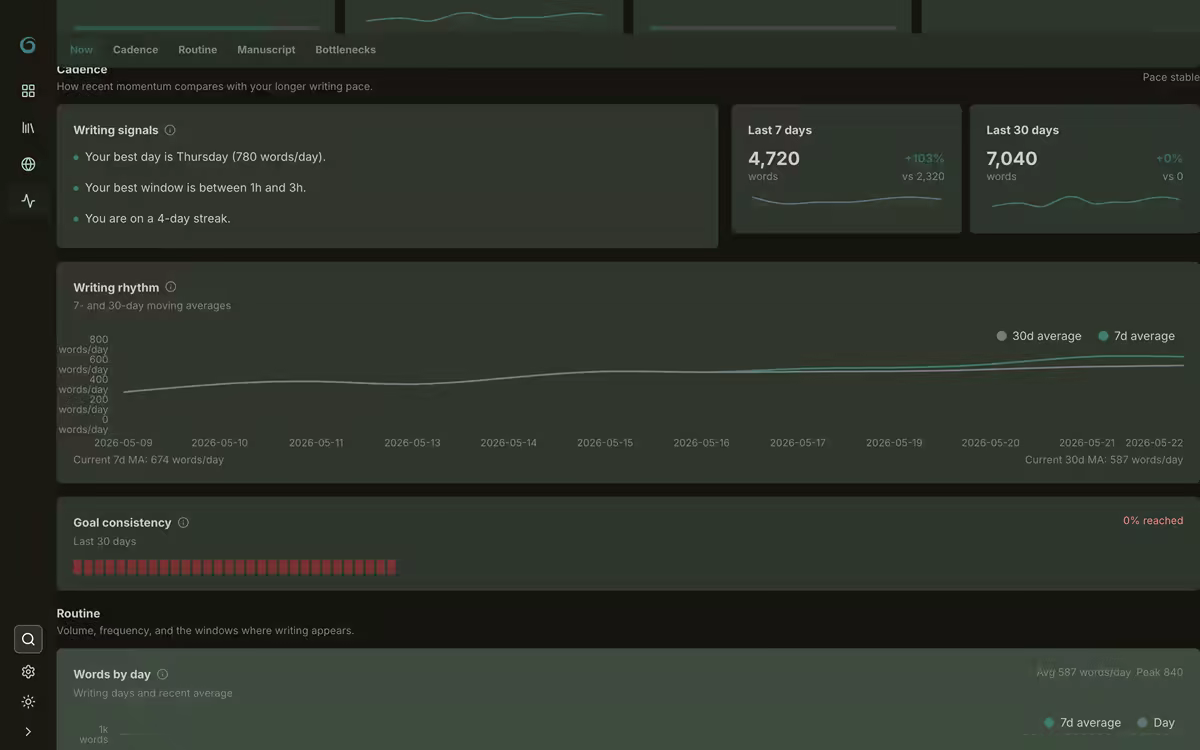
Task: Expand sidebar with the chevron arrow
Action: pyautogui.click(x=28, y=732)
